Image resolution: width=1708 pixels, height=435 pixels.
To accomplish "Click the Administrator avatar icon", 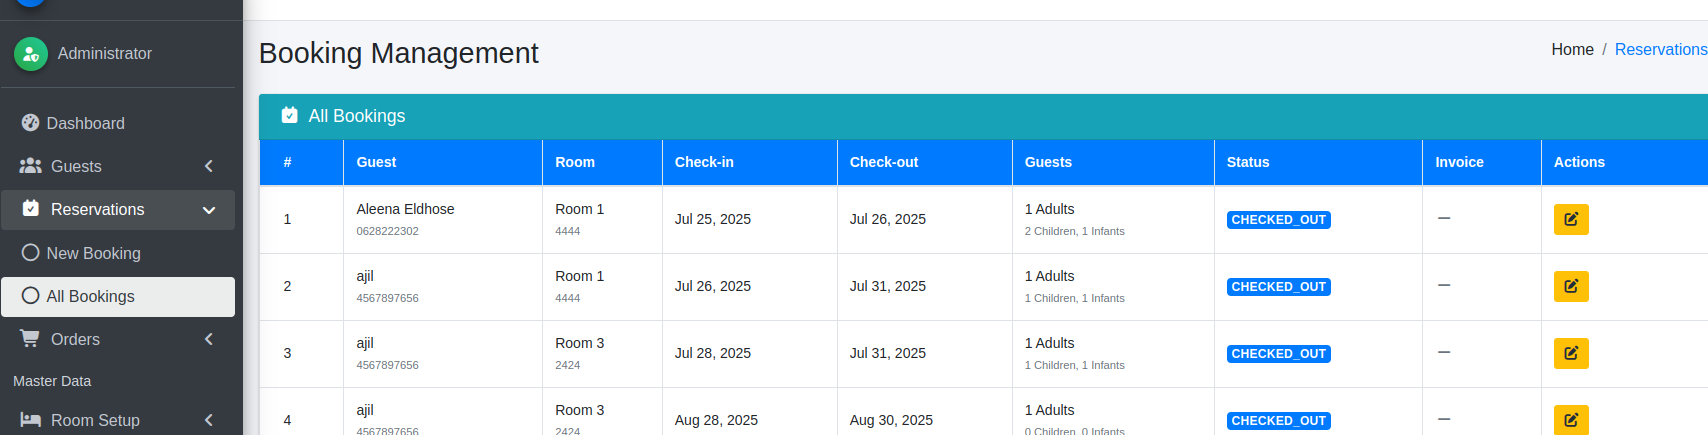I will click(x=31, y=54).
